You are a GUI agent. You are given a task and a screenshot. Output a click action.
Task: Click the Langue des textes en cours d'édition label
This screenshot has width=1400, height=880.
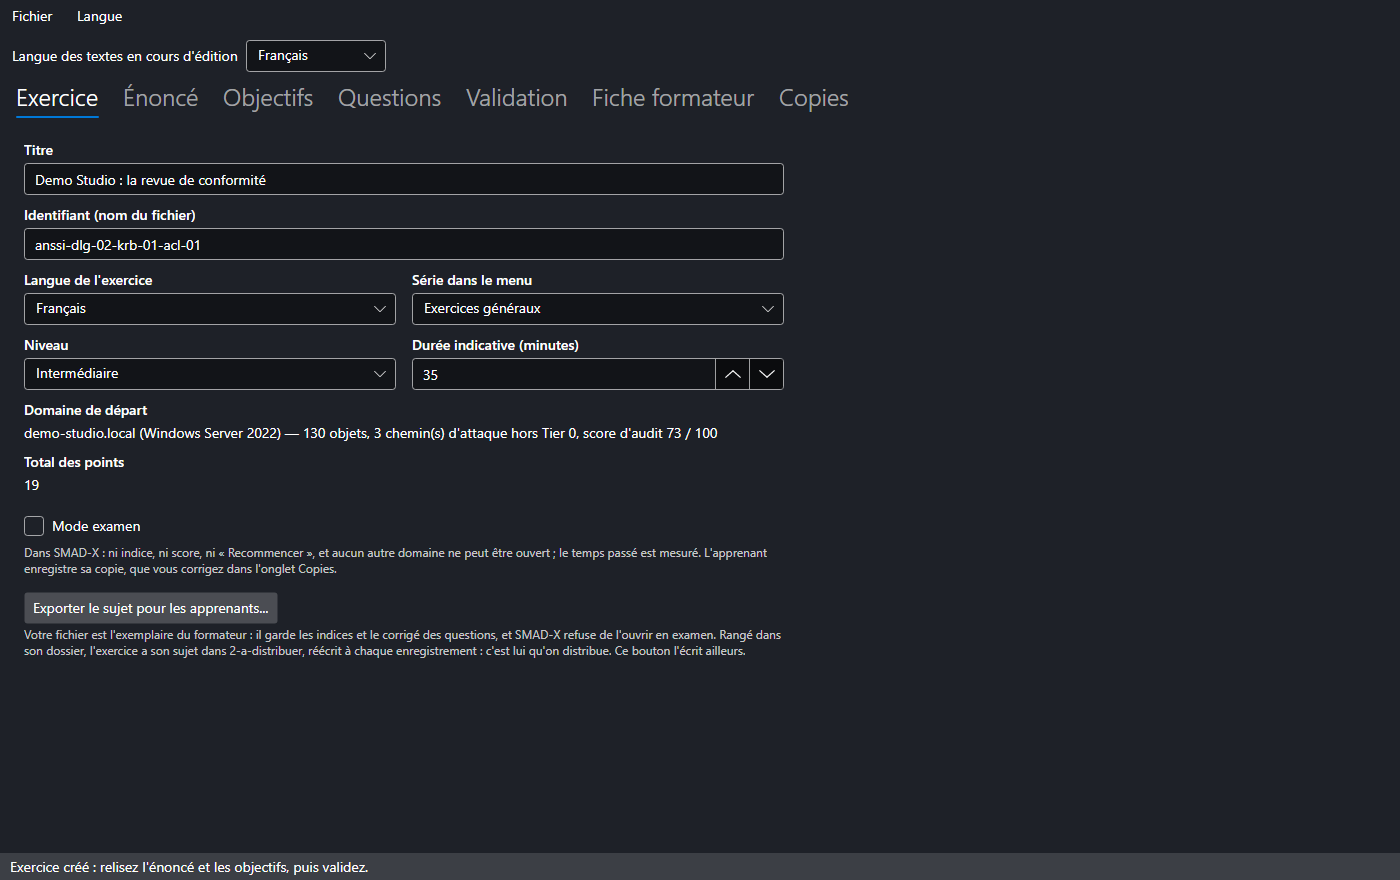(x=125, y=56)
